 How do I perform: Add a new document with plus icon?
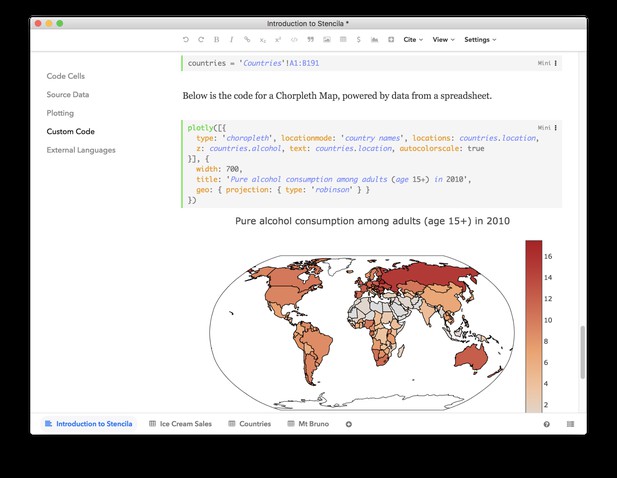tap(349, 424)
